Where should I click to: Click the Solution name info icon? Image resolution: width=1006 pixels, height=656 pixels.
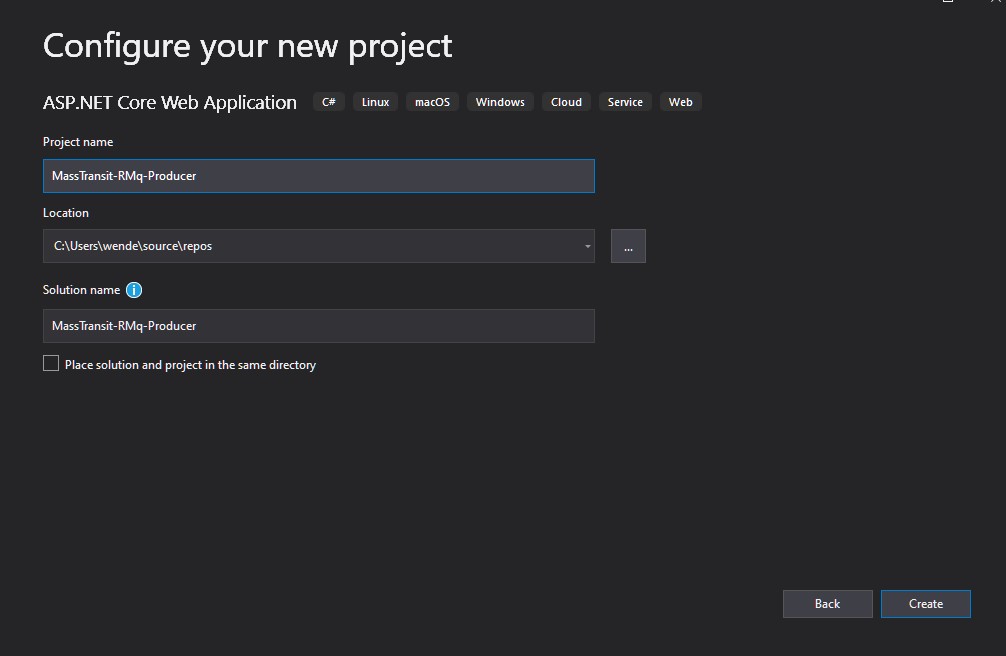(133, 290)
